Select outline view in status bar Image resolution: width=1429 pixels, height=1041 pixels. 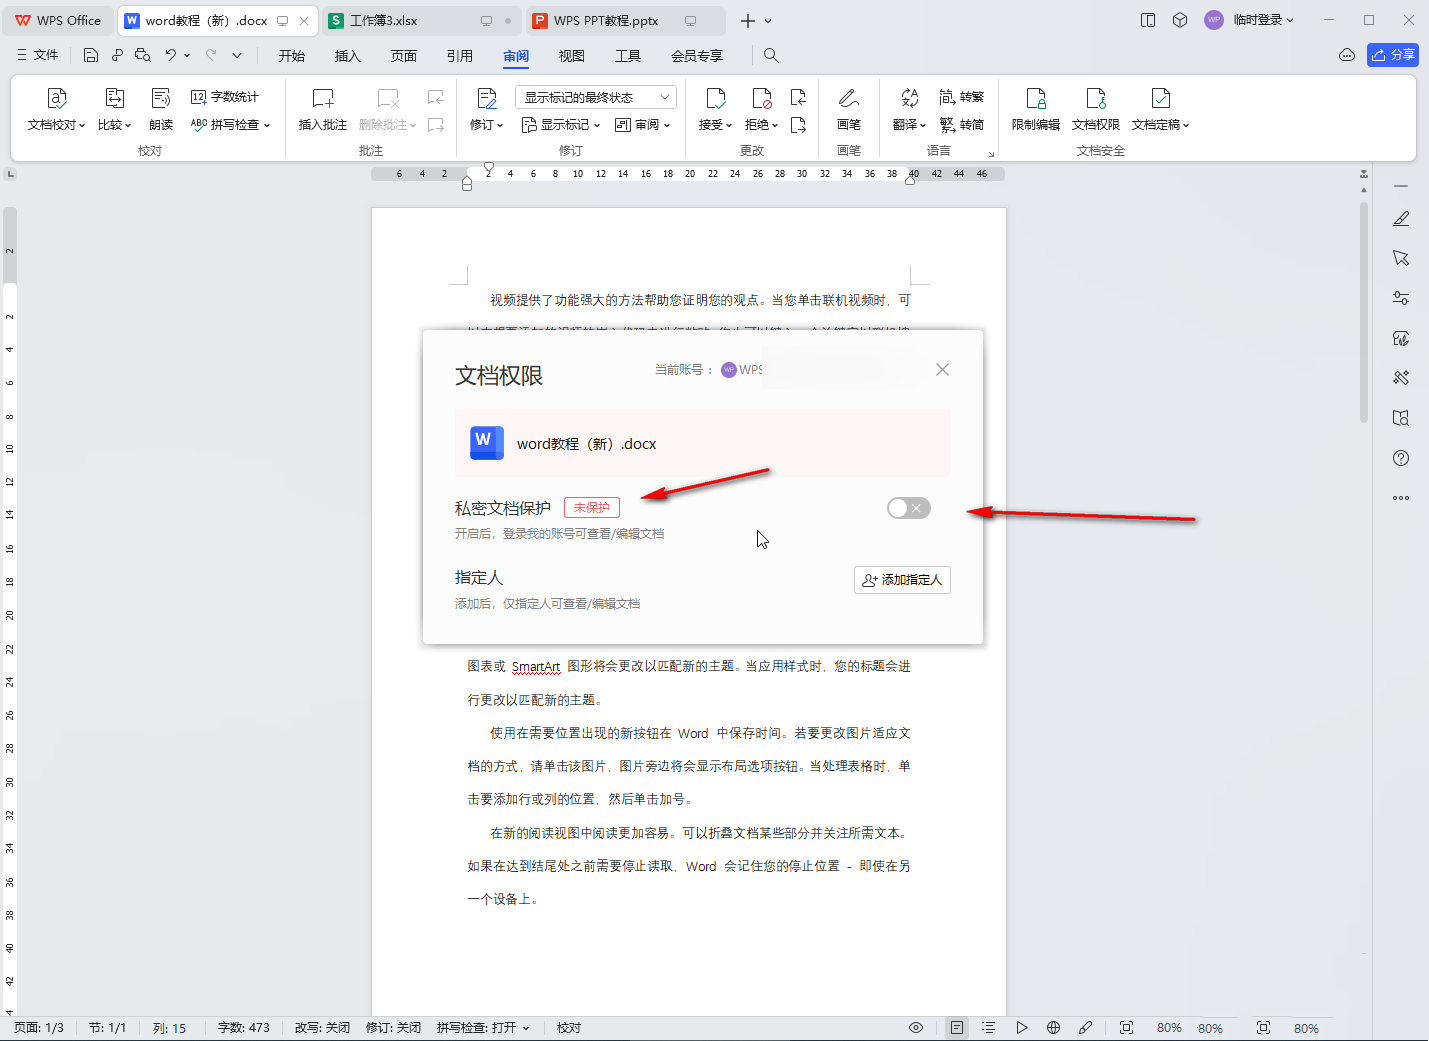[989, 1028]
